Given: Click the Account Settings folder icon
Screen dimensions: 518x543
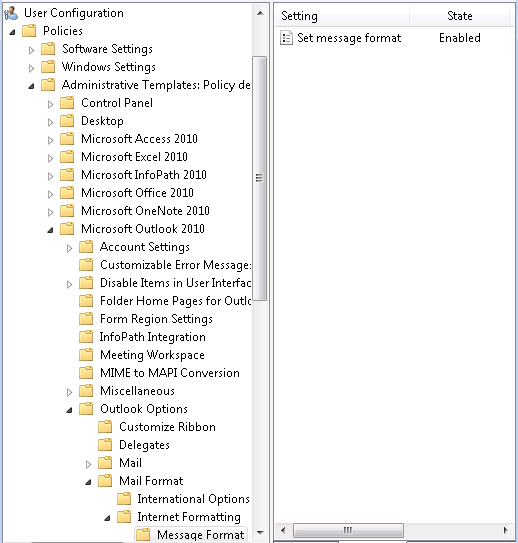Looking at the screenshot, I should pos(86,247).
